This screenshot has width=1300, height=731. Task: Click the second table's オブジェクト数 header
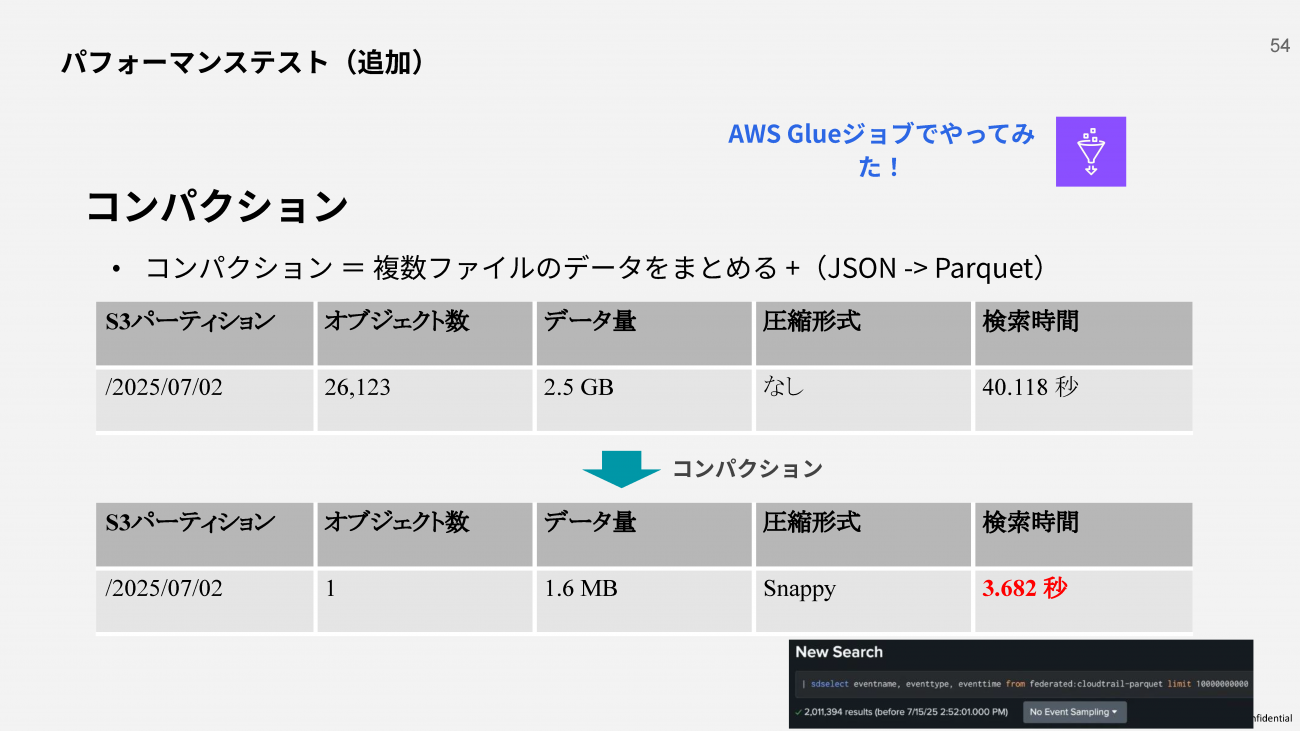click(x=424, y=535)
